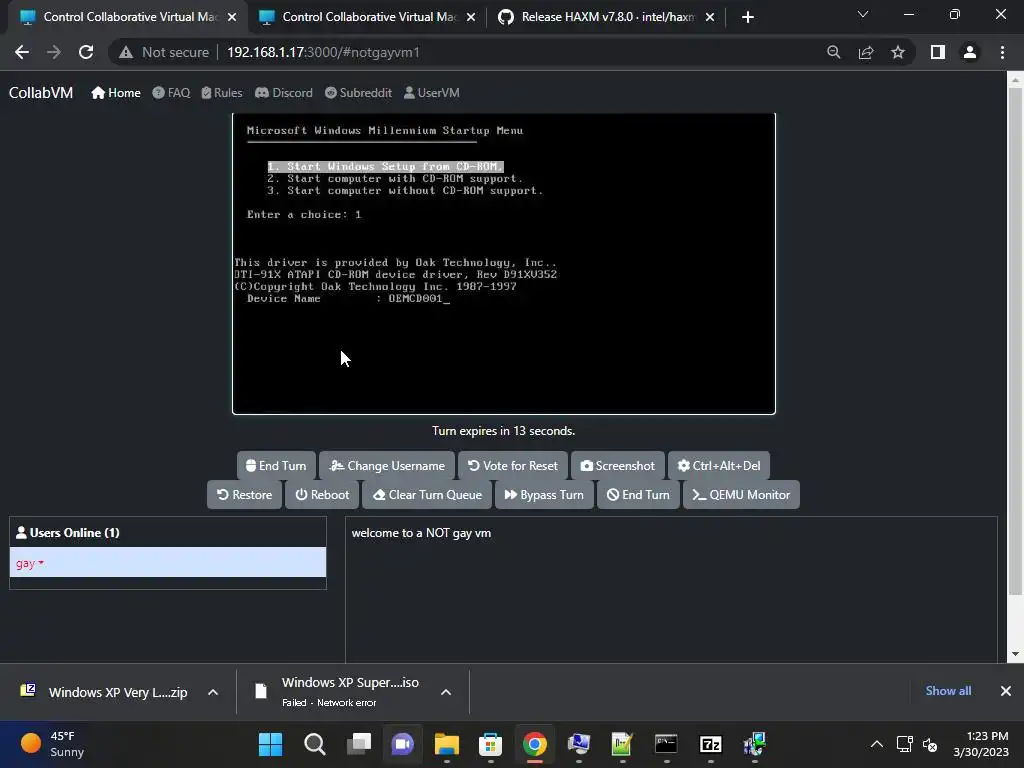Image resolution: width=1024 pixels, height=768 pixels.
Task: Open the weather widget showing 45°F Sunny
Action: point(52,744)
